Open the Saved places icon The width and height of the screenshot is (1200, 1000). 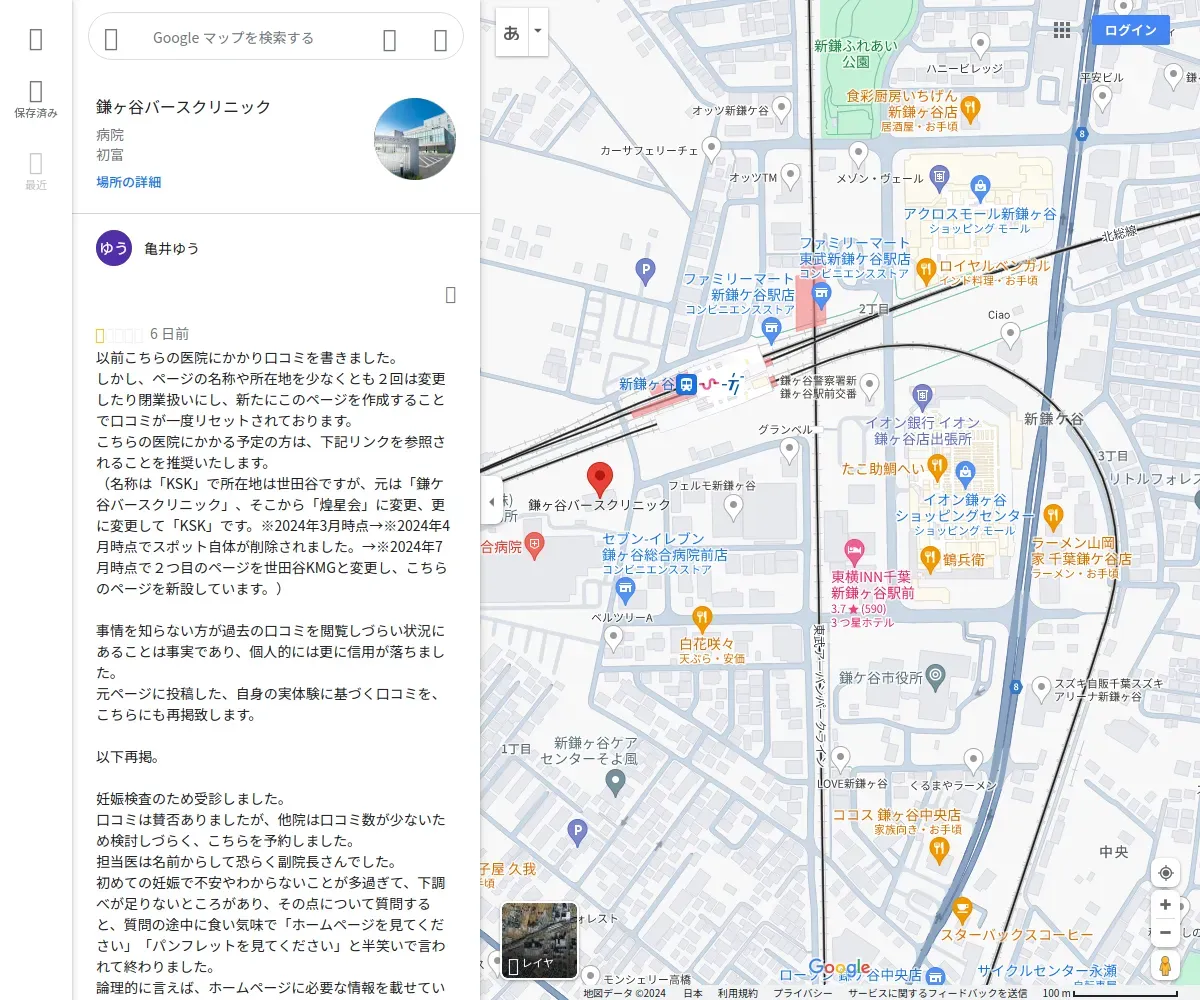pyautogui.click(x=36, y=100)
